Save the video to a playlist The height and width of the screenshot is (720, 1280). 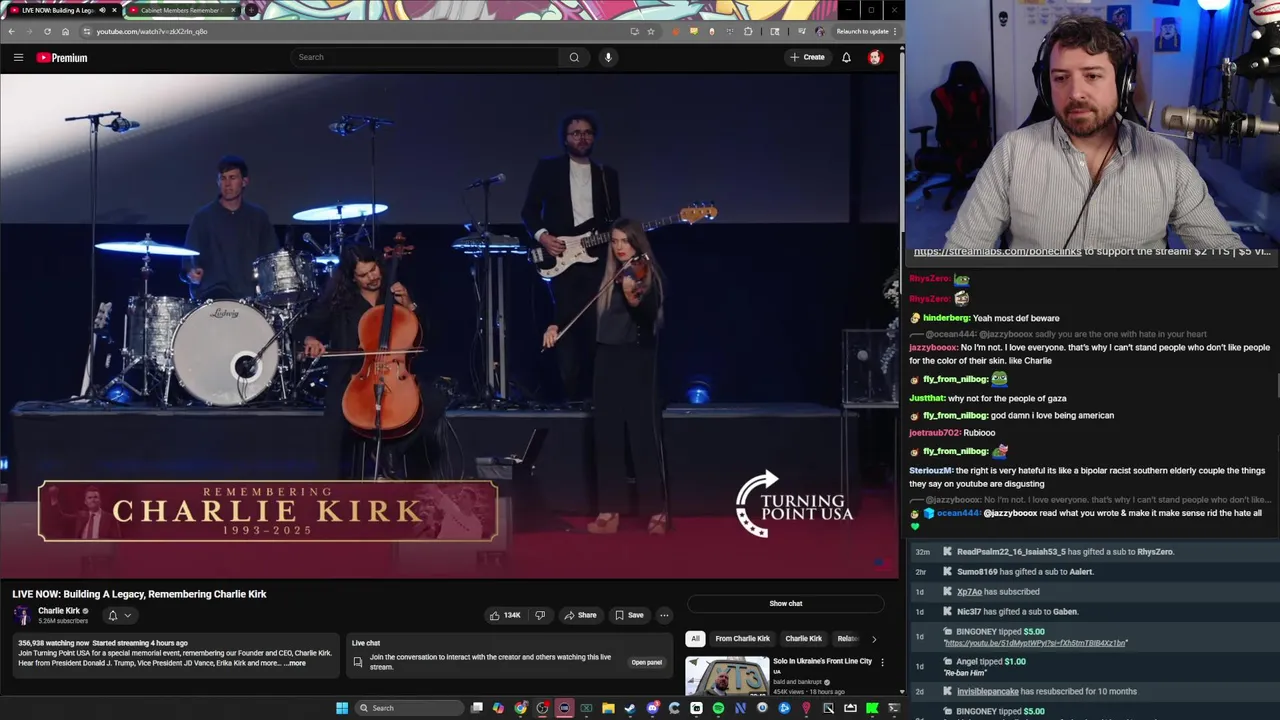tap(629, 615)
